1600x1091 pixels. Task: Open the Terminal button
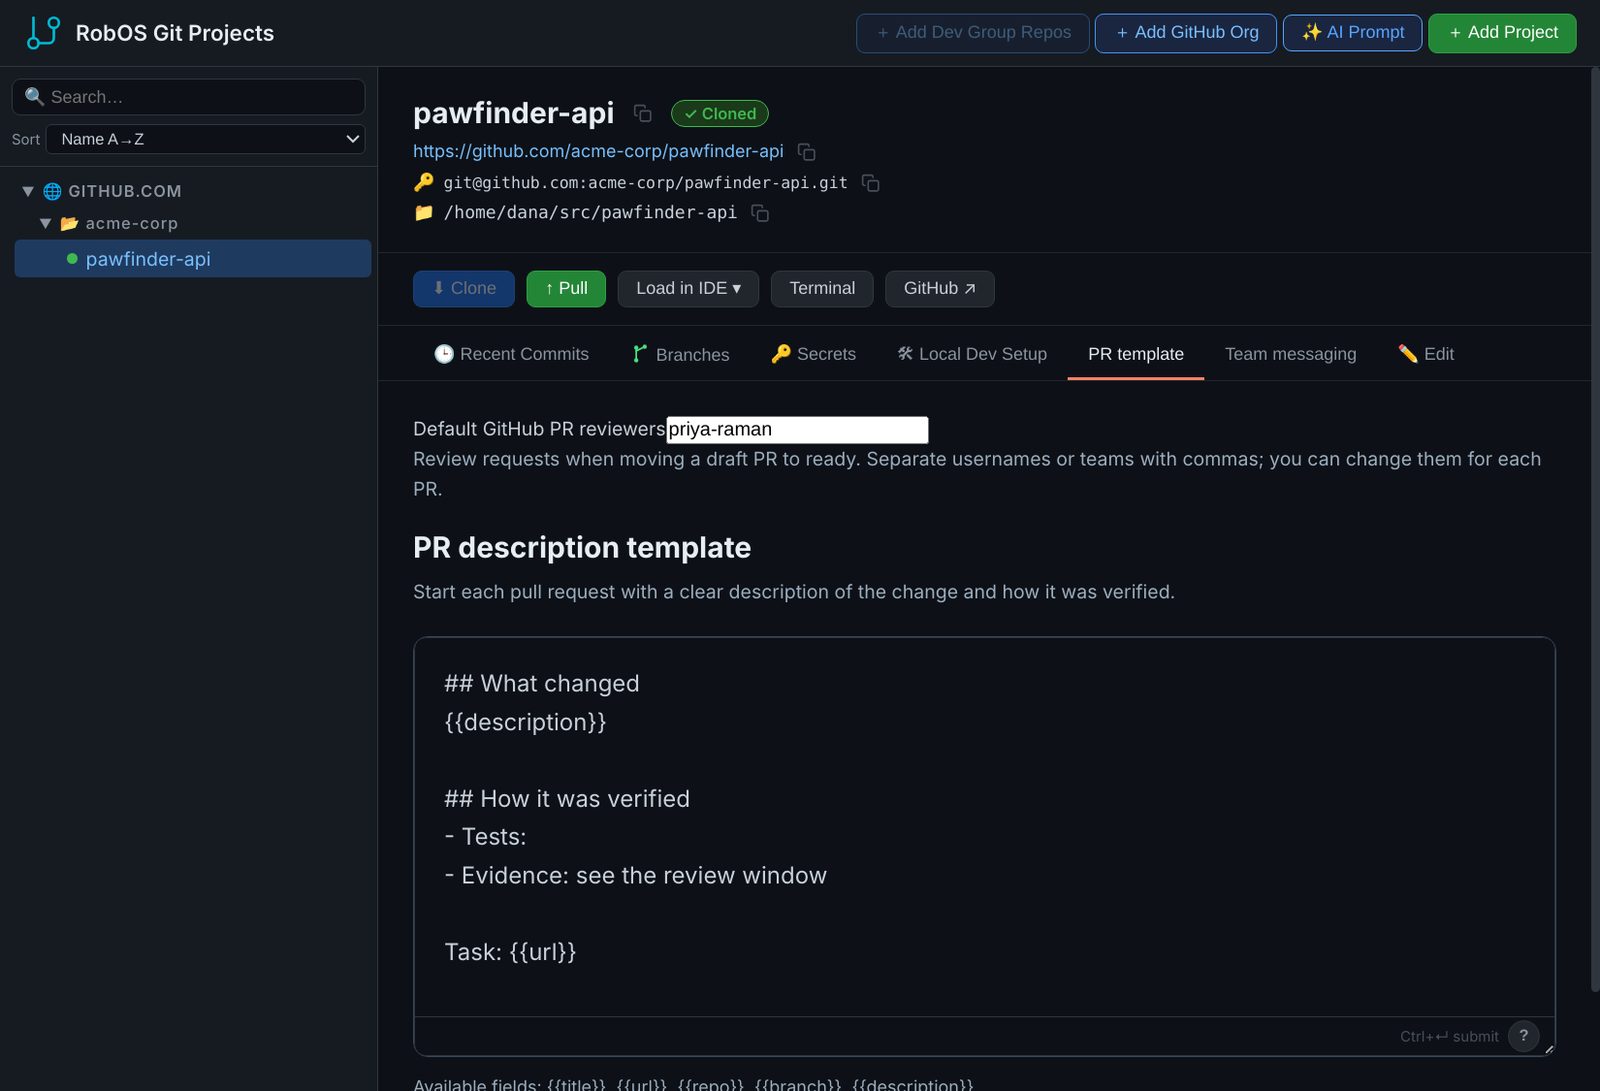click(x=822, y=289)
